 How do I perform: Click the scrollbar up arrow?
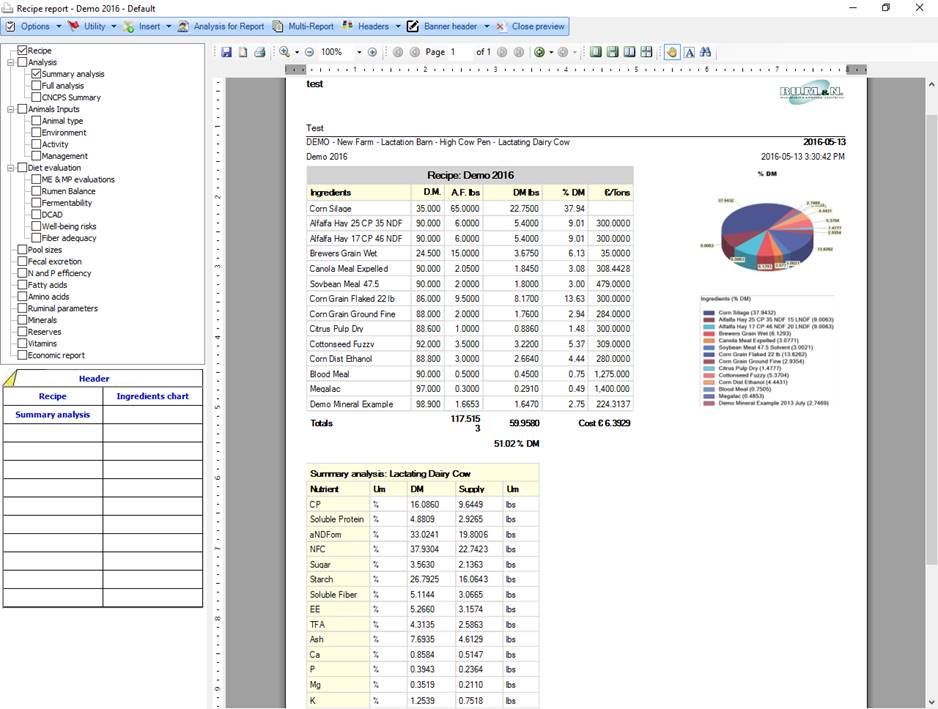tap(931, 85)
